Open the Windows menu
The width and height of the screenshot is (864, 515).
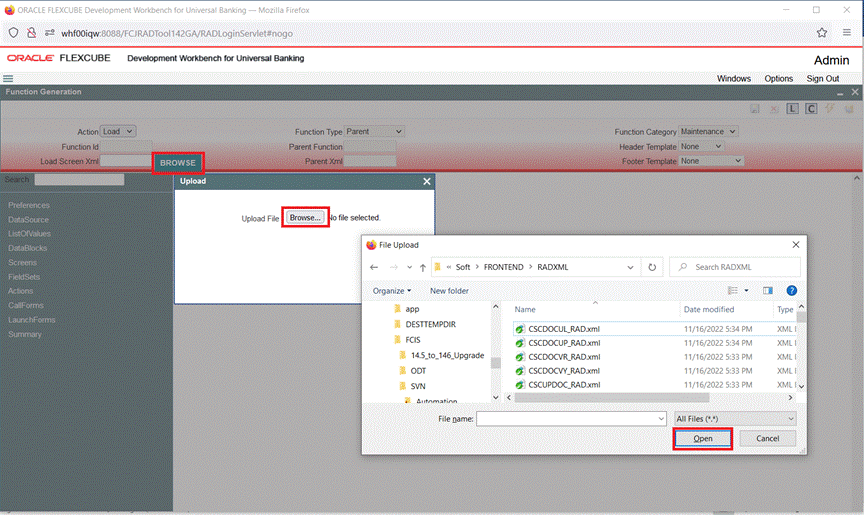733,78
